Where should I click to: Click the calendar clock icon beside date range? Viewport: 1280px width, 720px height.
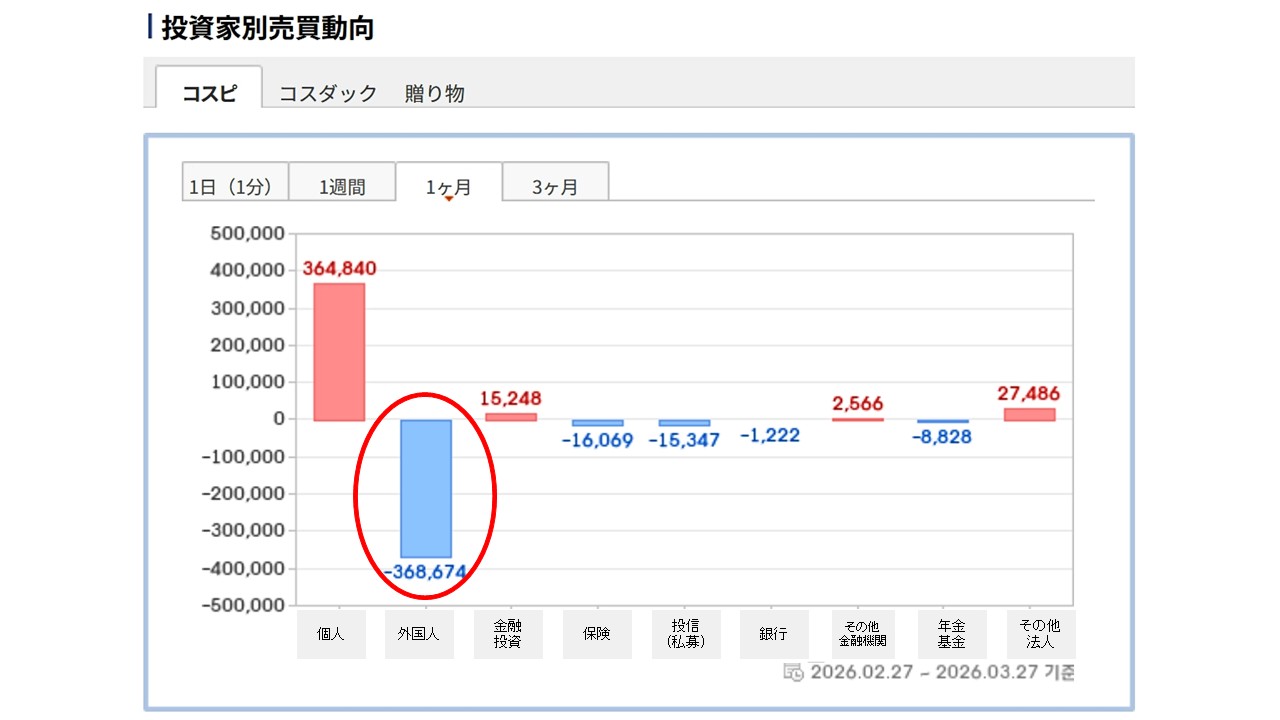(793, 672)
